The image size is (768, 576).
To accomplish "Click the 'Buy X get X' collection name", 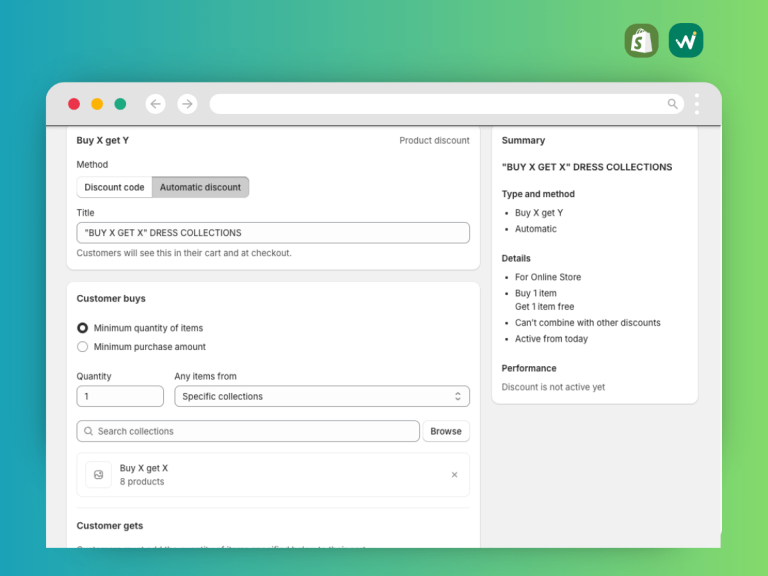I will click(144, 468).
